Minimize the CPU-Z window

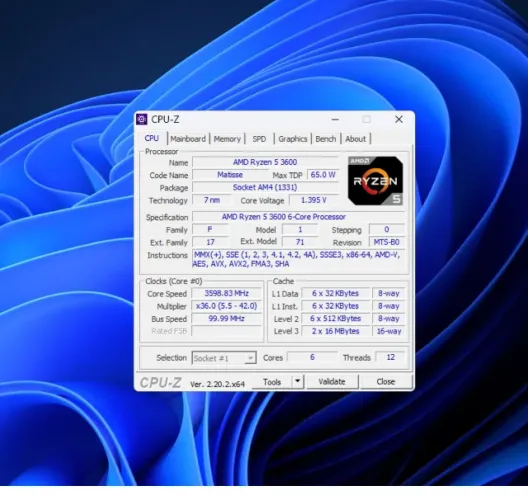coord(335,119)
